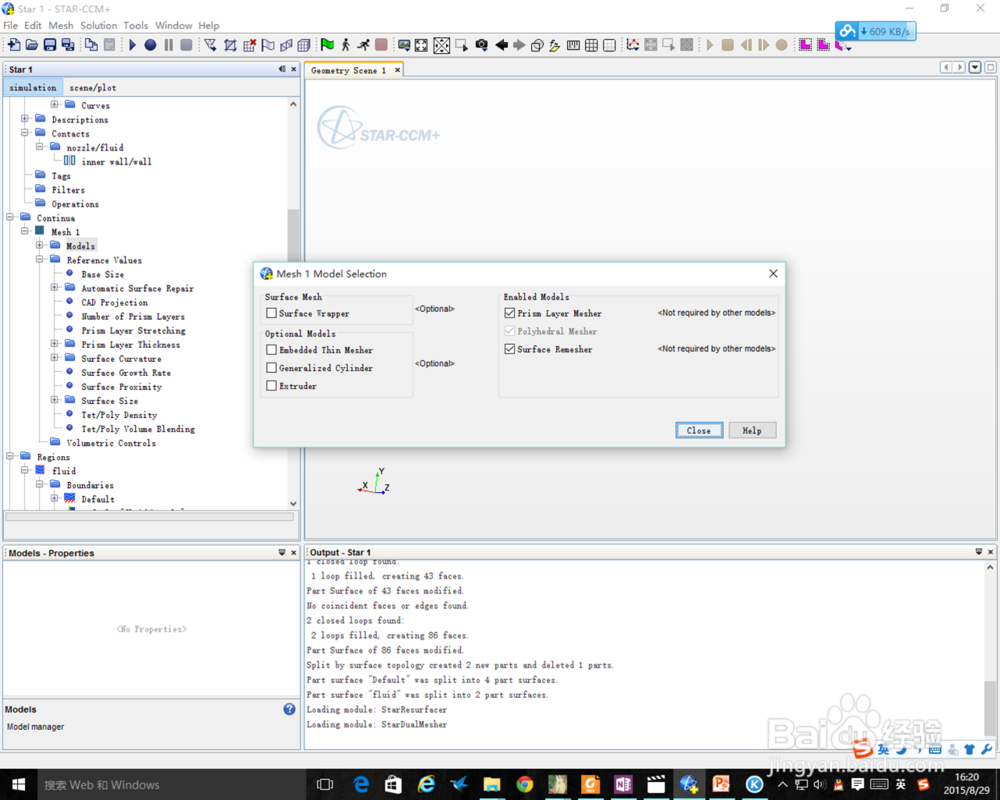The width and height of the screenshot is (1000, 800).
Task: Select Tet/Poly Density tree item
Action: (x=119, y=415)
